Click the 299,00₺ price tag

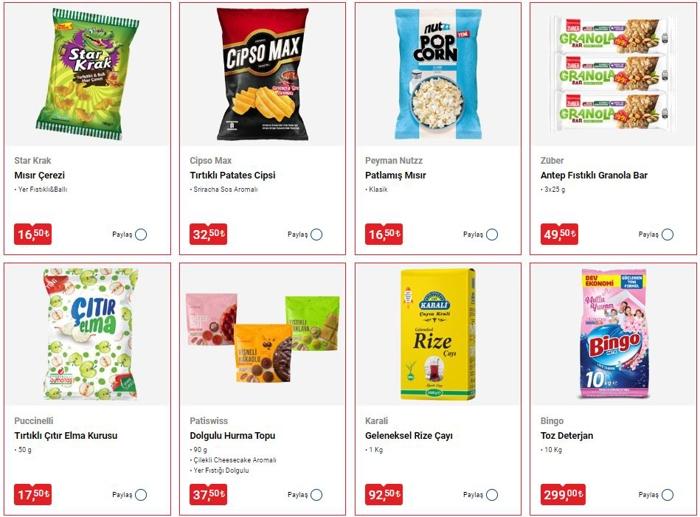[562, 494]
